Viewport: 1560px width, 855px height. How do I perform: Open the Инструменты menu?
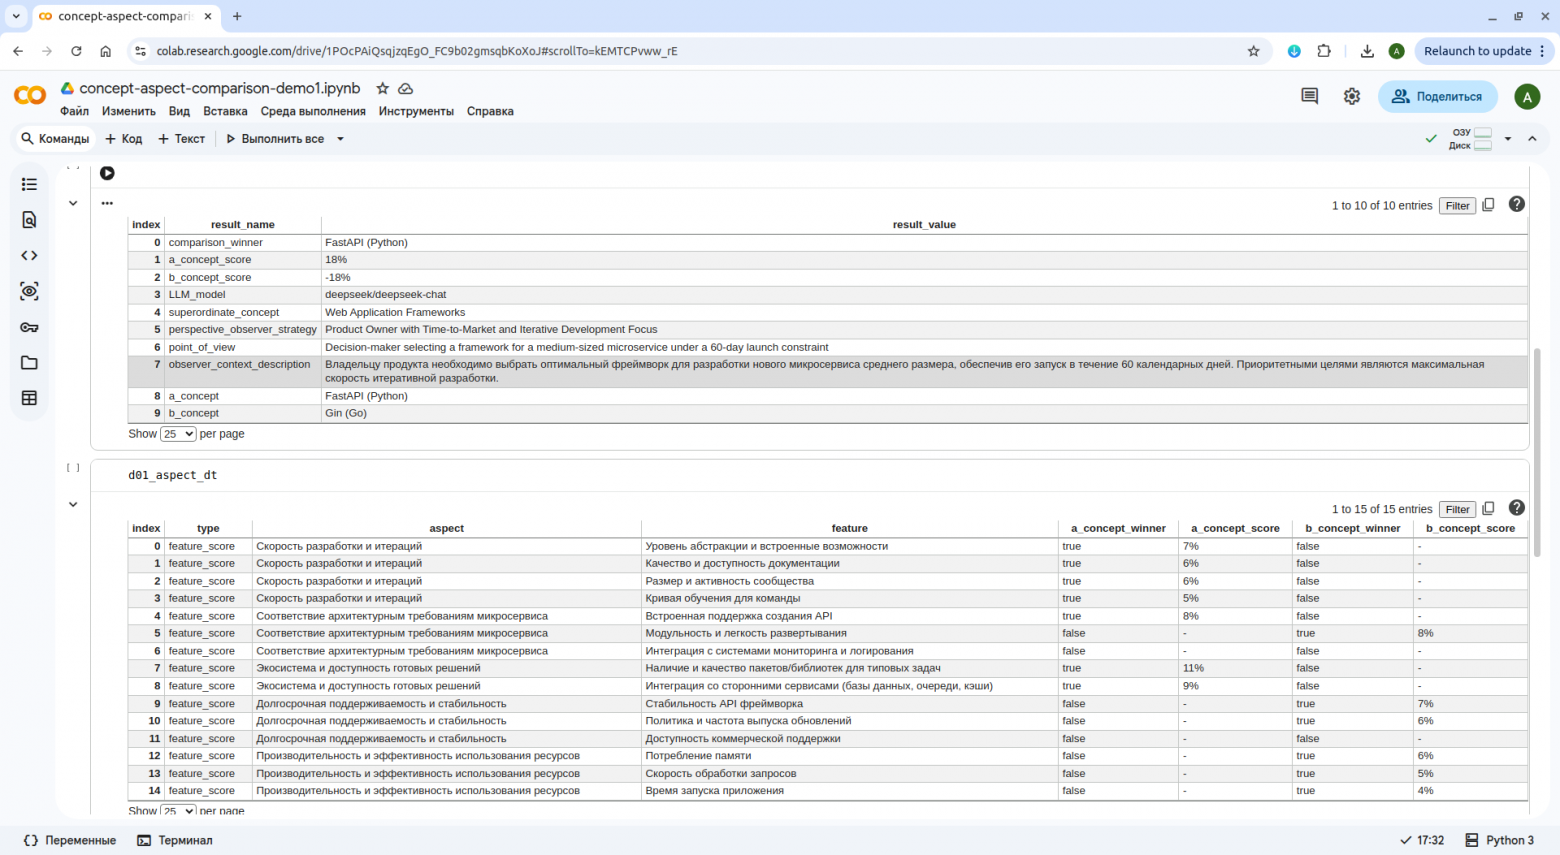tap(416, 111)
